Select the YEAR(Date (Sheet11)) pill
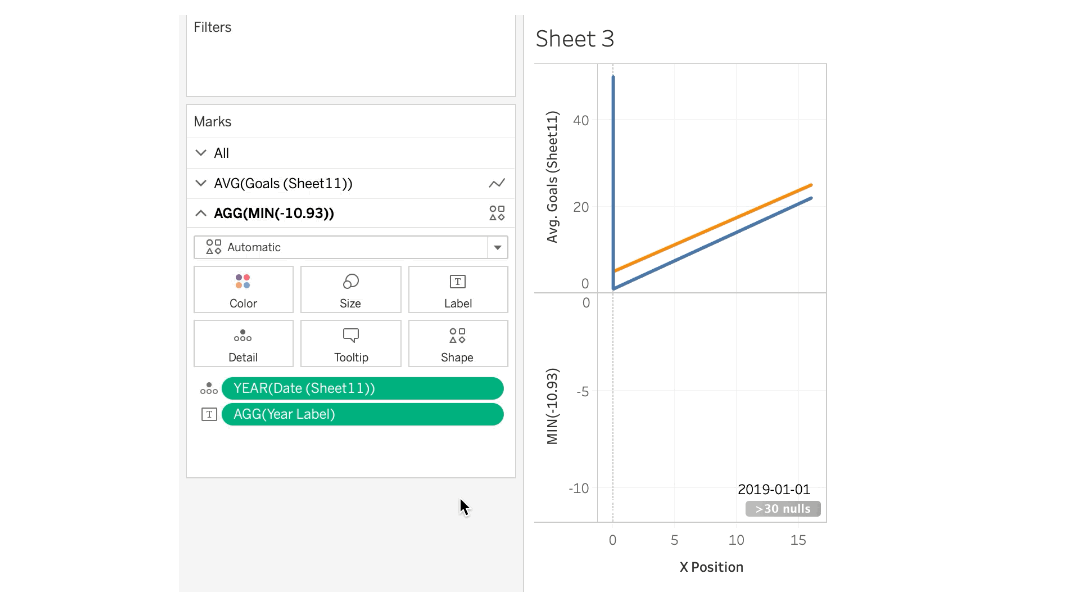This screenshot has width=1080, height=608. pos(362,389)
